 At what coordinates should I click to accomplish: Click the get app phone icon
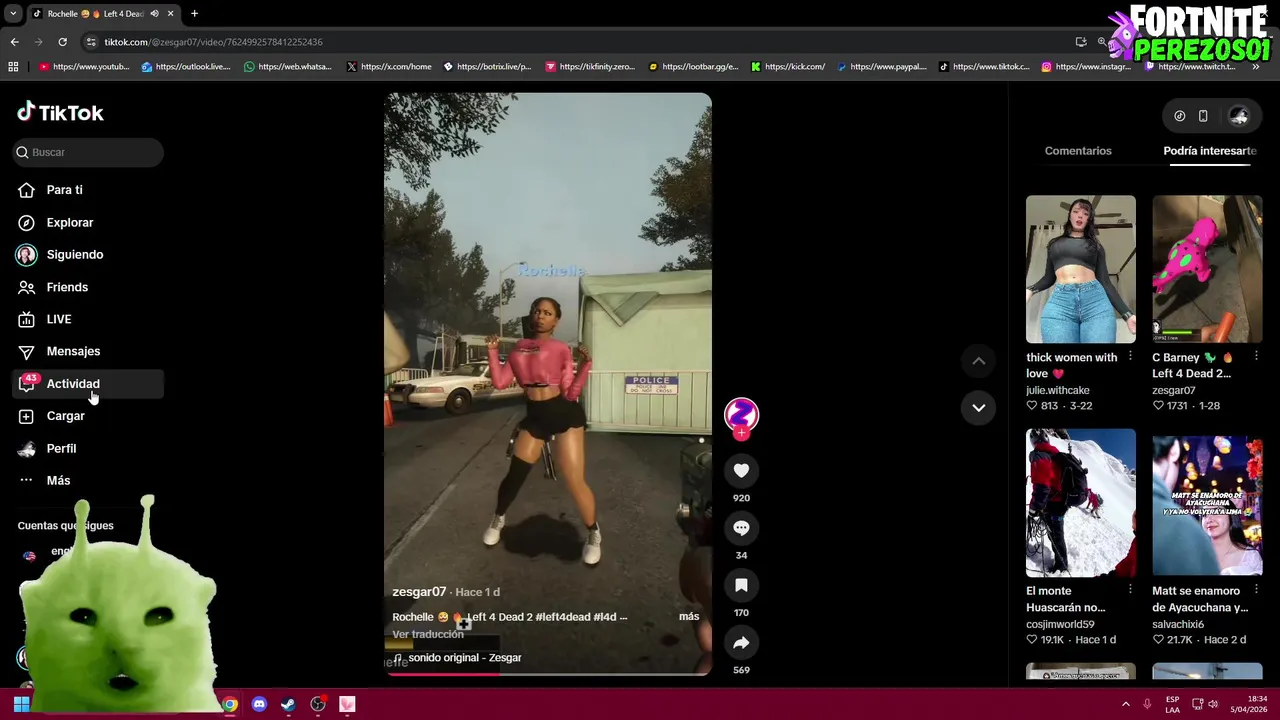1203,116
